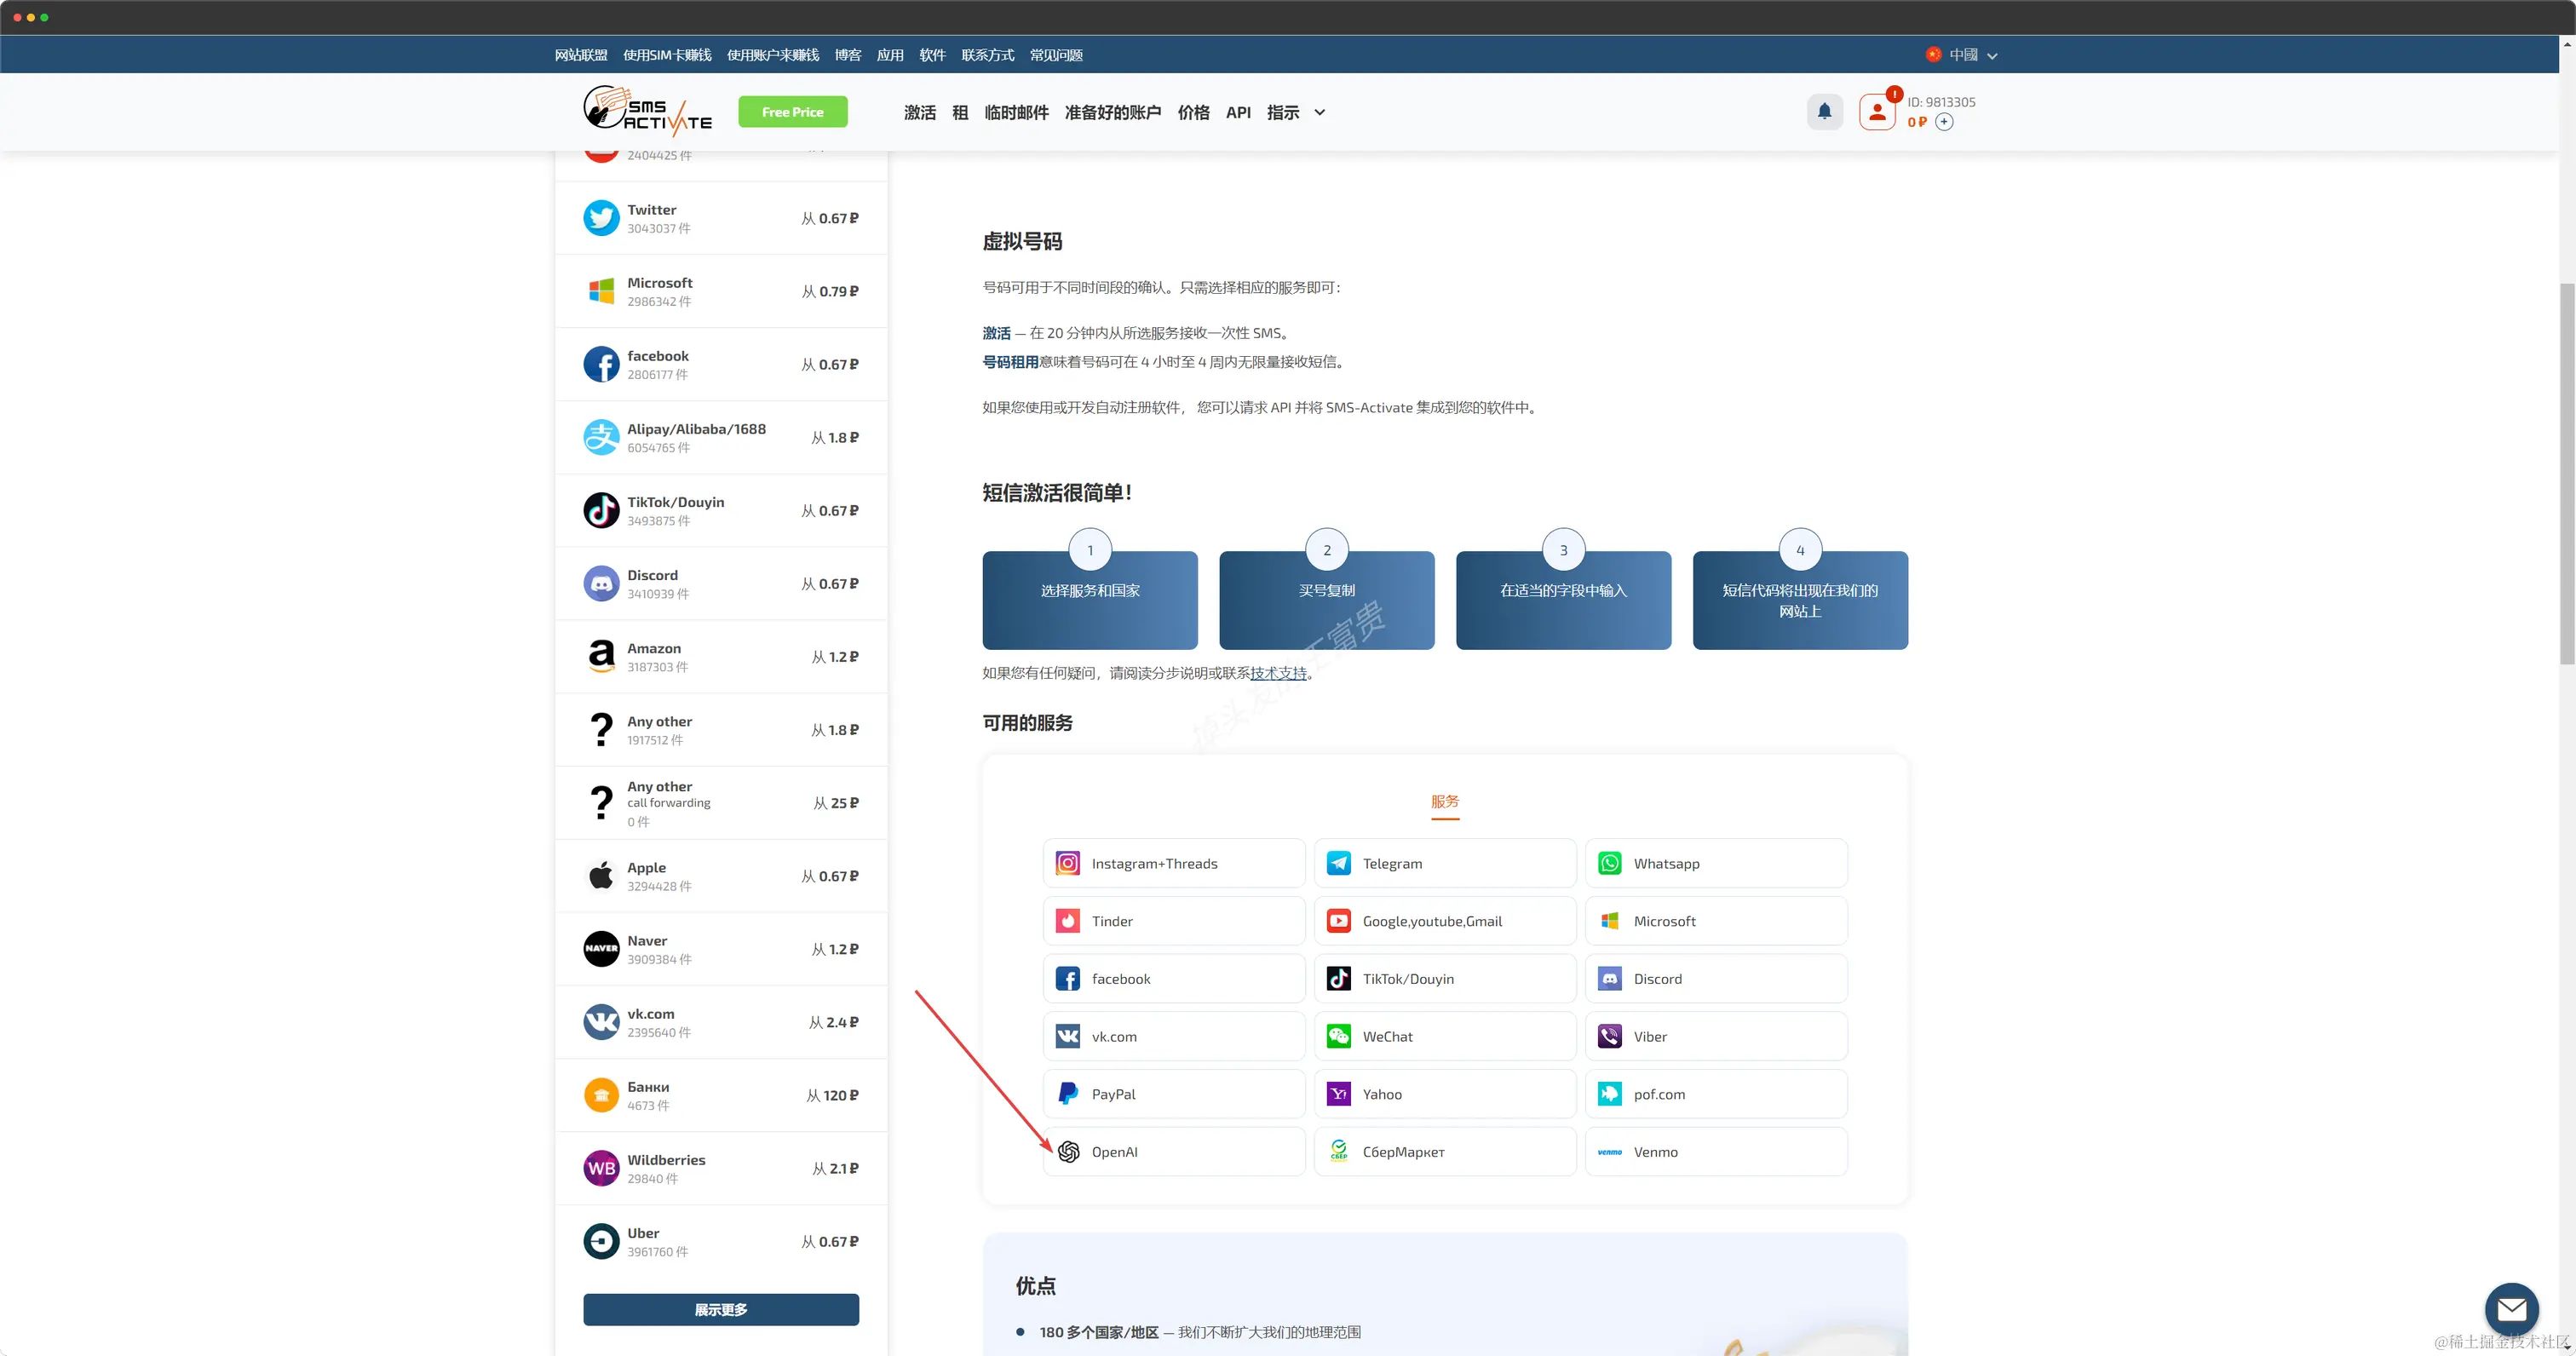Click the Discord card in services grid
2576x1356 pixels.
pyautogui.click(x=1715, y=979)
